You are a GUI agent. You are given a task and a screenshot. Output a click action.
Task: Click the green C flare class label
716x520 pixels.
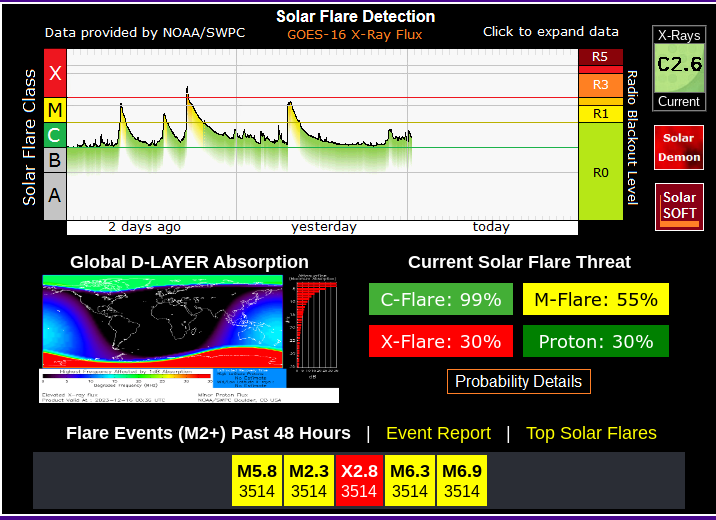(x=55, y=135)
